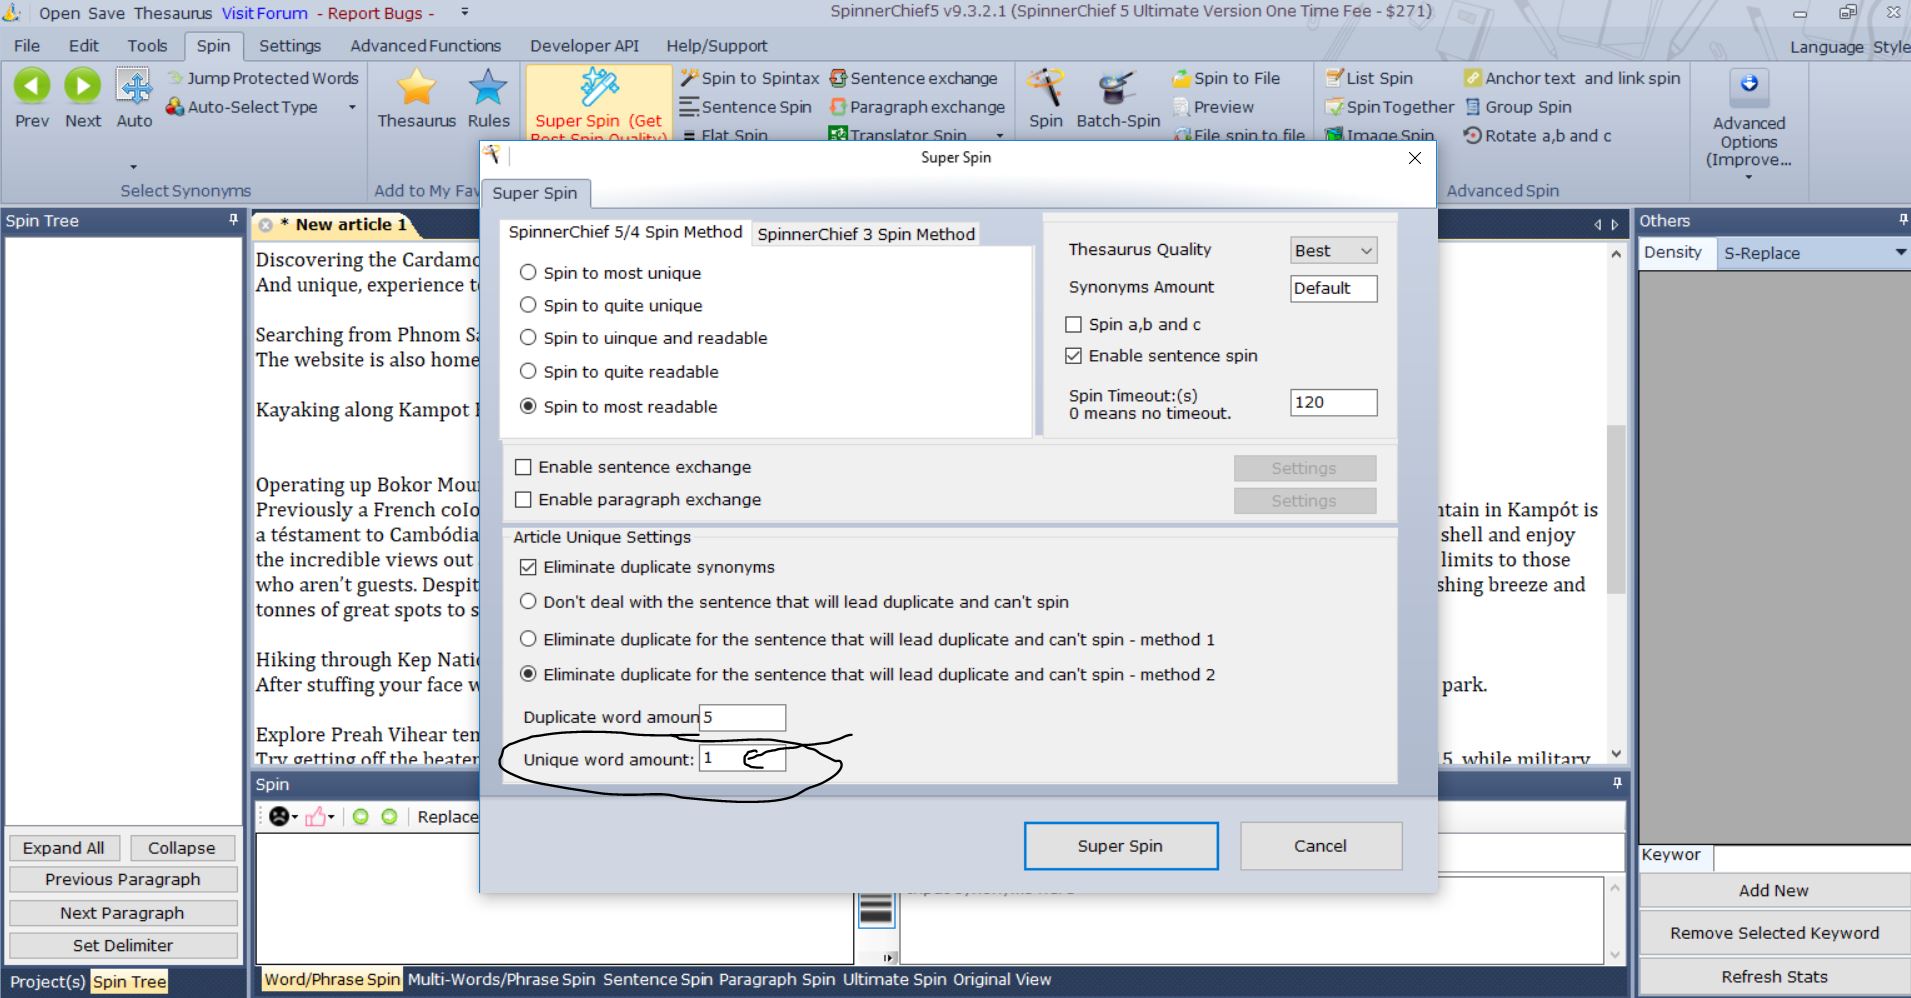Expand Auto-Select Type dropdown arrow

click(352, 108)
